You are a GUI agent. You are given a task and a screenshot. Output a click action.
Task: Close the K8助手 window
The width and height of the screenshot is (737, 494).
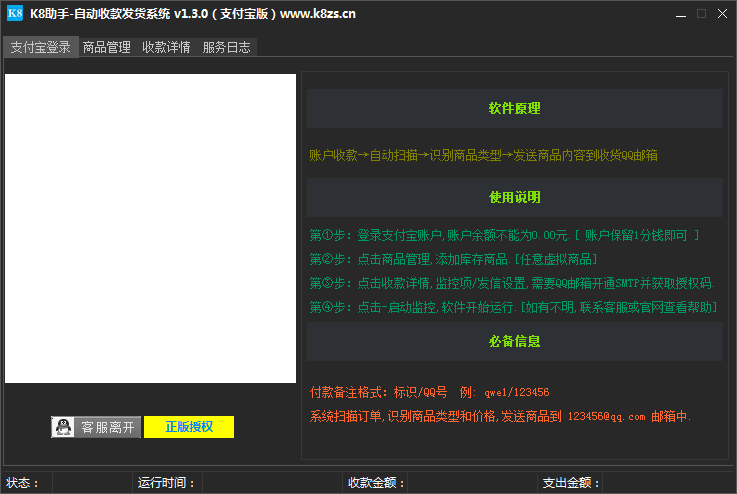(x=722, y=14)
